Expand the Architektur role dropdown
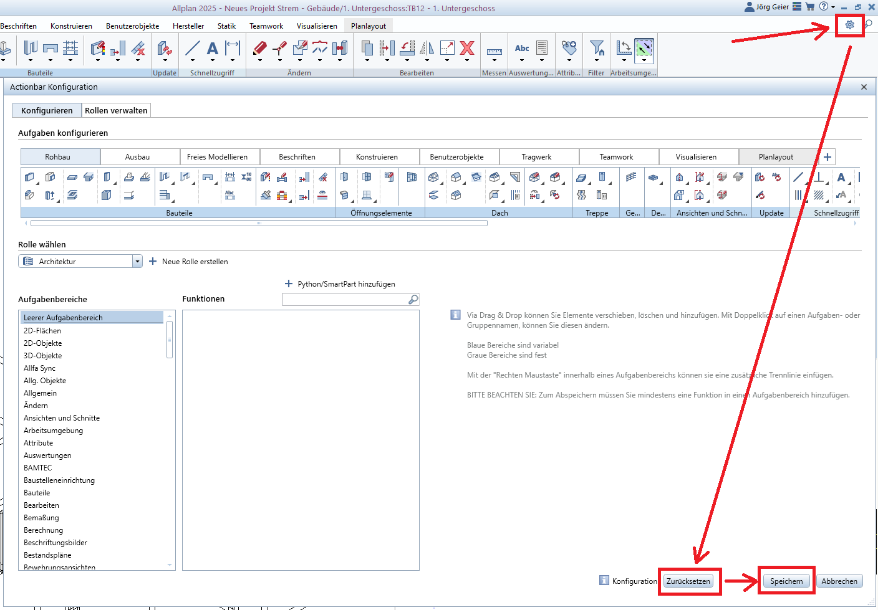 [x=137, y=261]
